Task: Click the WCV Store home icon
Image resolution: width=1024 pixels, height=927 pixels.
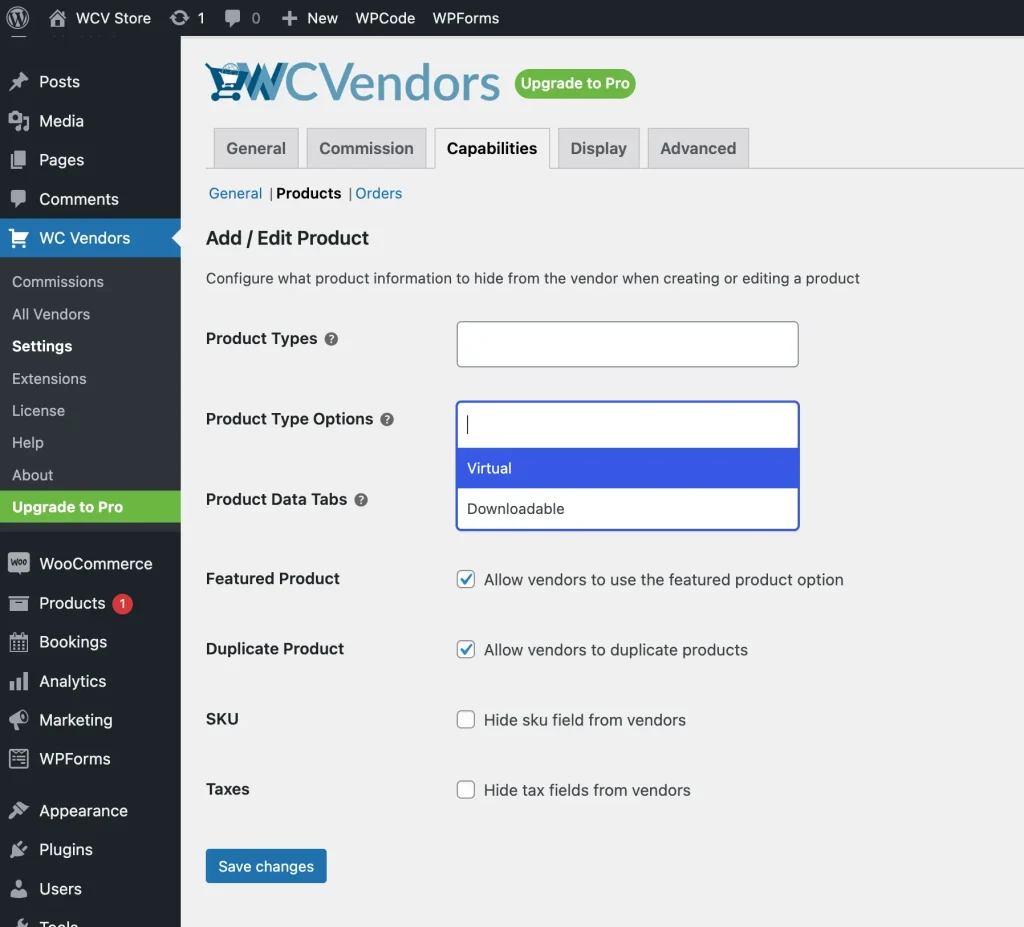Action: [x=57, y=18]
